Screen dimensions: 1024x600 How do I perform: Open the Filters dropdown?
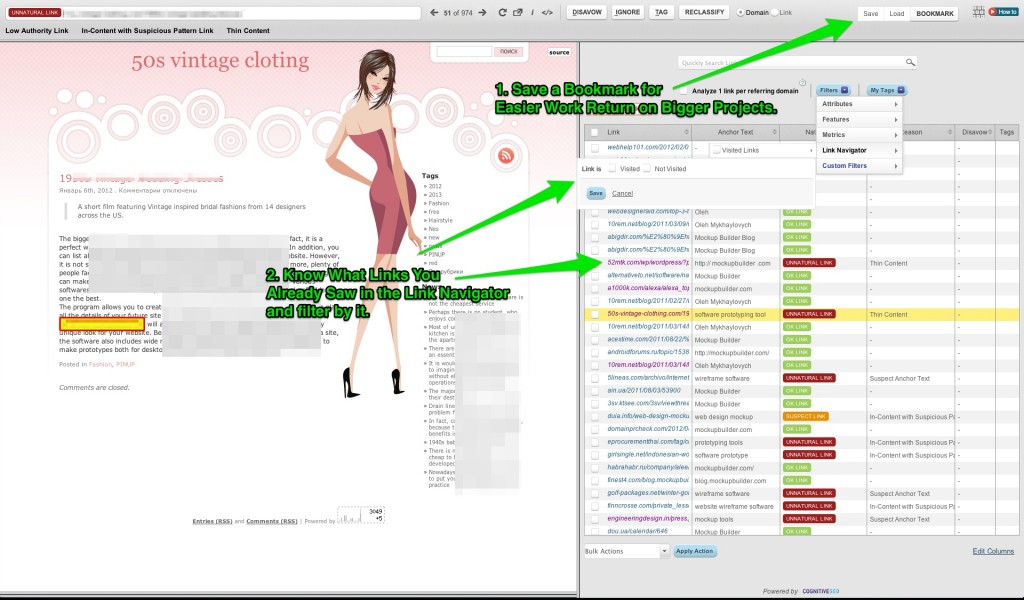(x=834, y=90)
